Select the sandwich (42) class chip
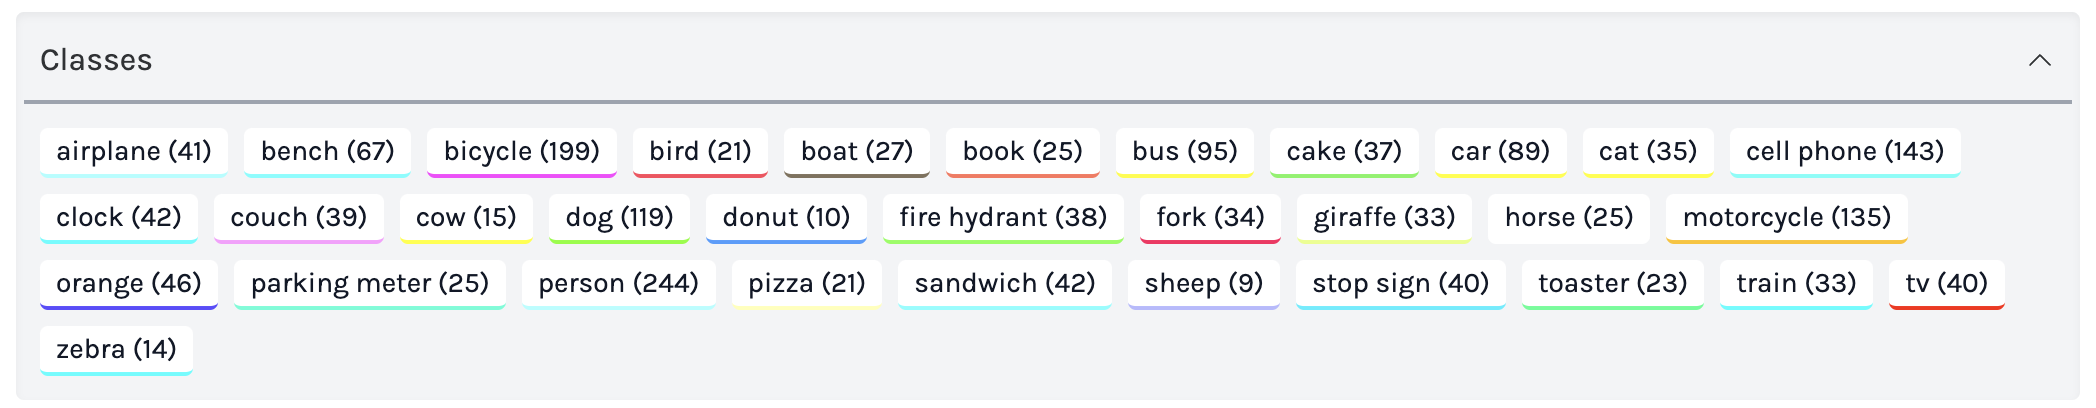 coord(1004,283)
